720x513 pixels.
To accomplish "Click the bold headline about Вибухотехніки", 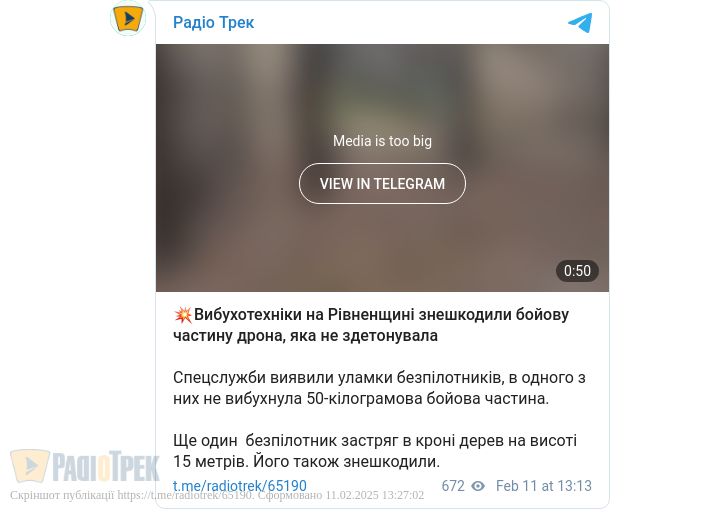I will 371,325.
